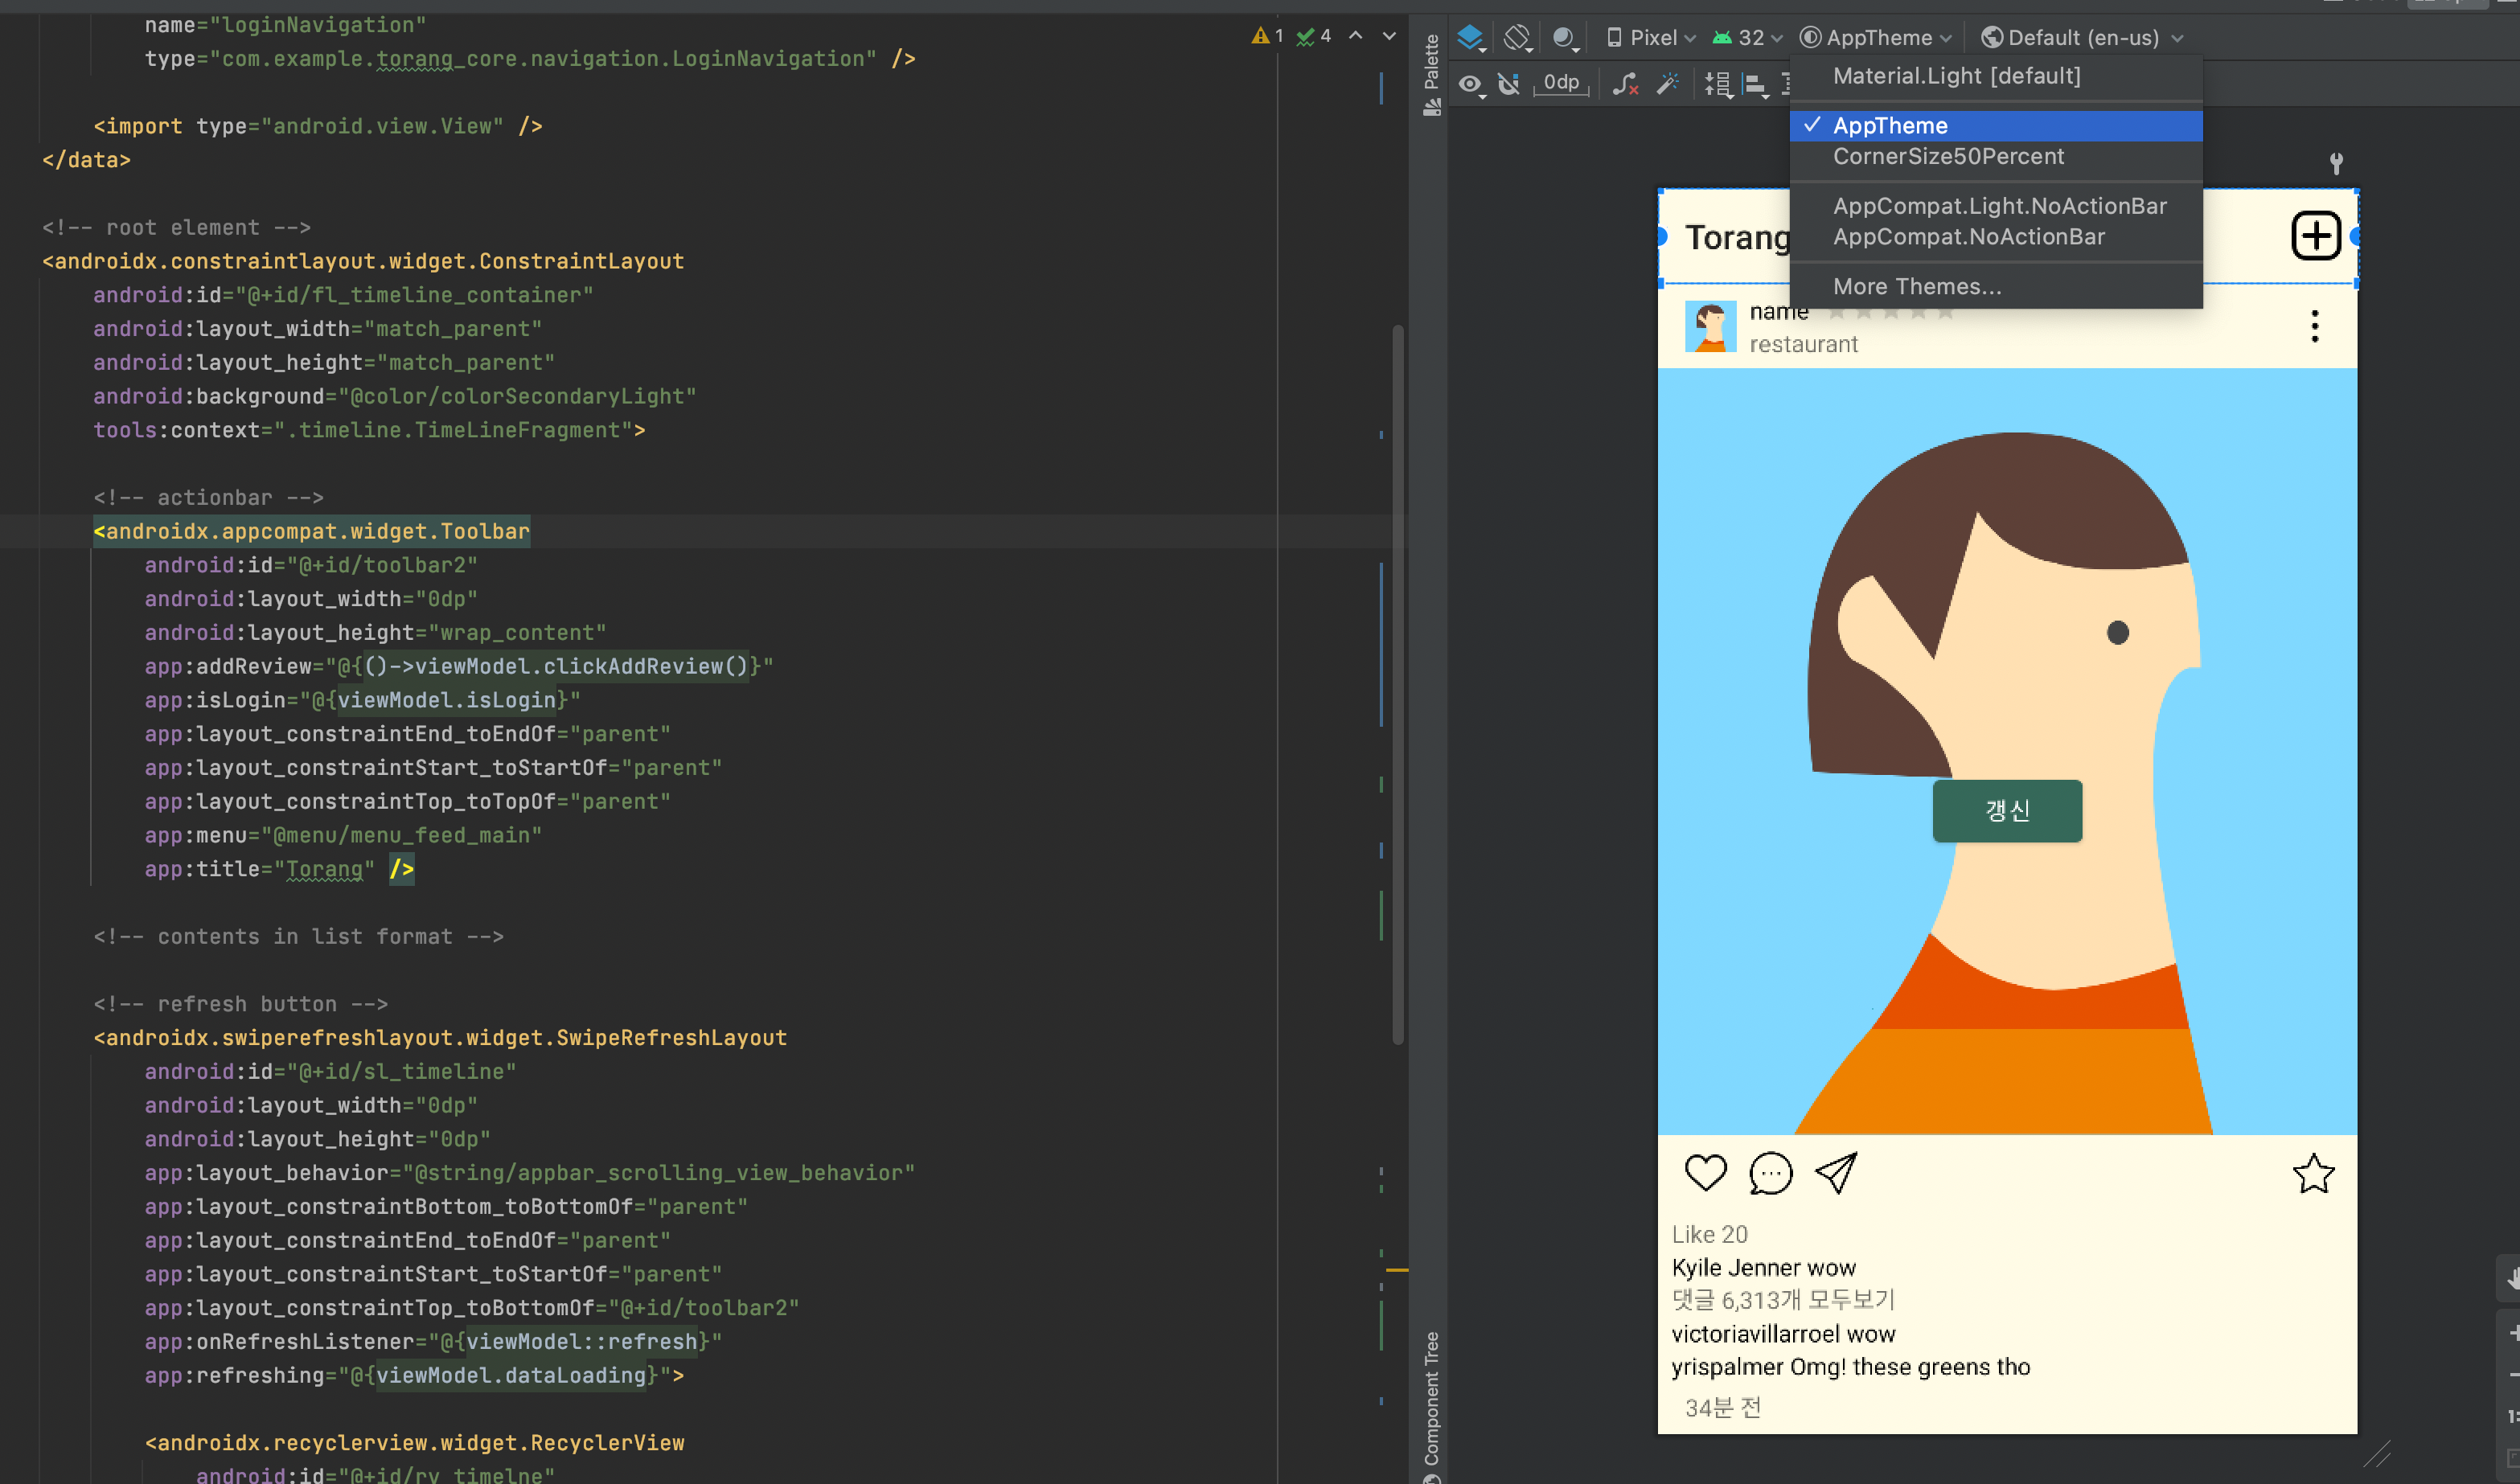Choose Material.Light [default] theme

(1956, 76)
